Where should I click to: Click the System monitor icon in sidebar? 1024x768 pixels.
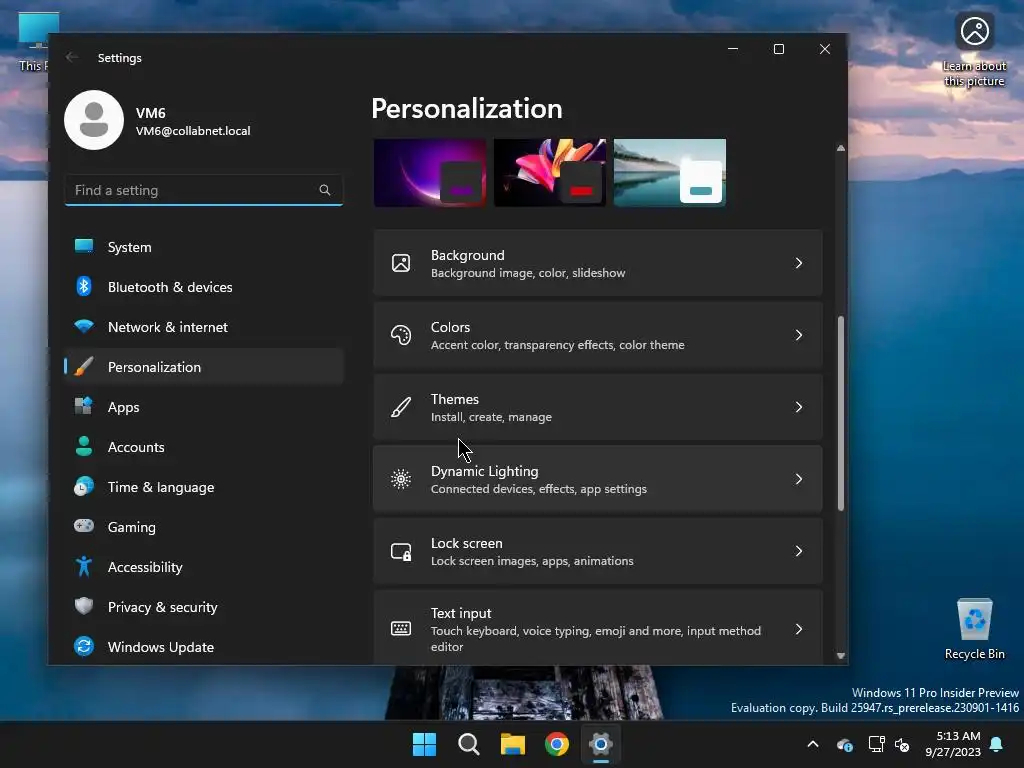(x=84, y=246)
